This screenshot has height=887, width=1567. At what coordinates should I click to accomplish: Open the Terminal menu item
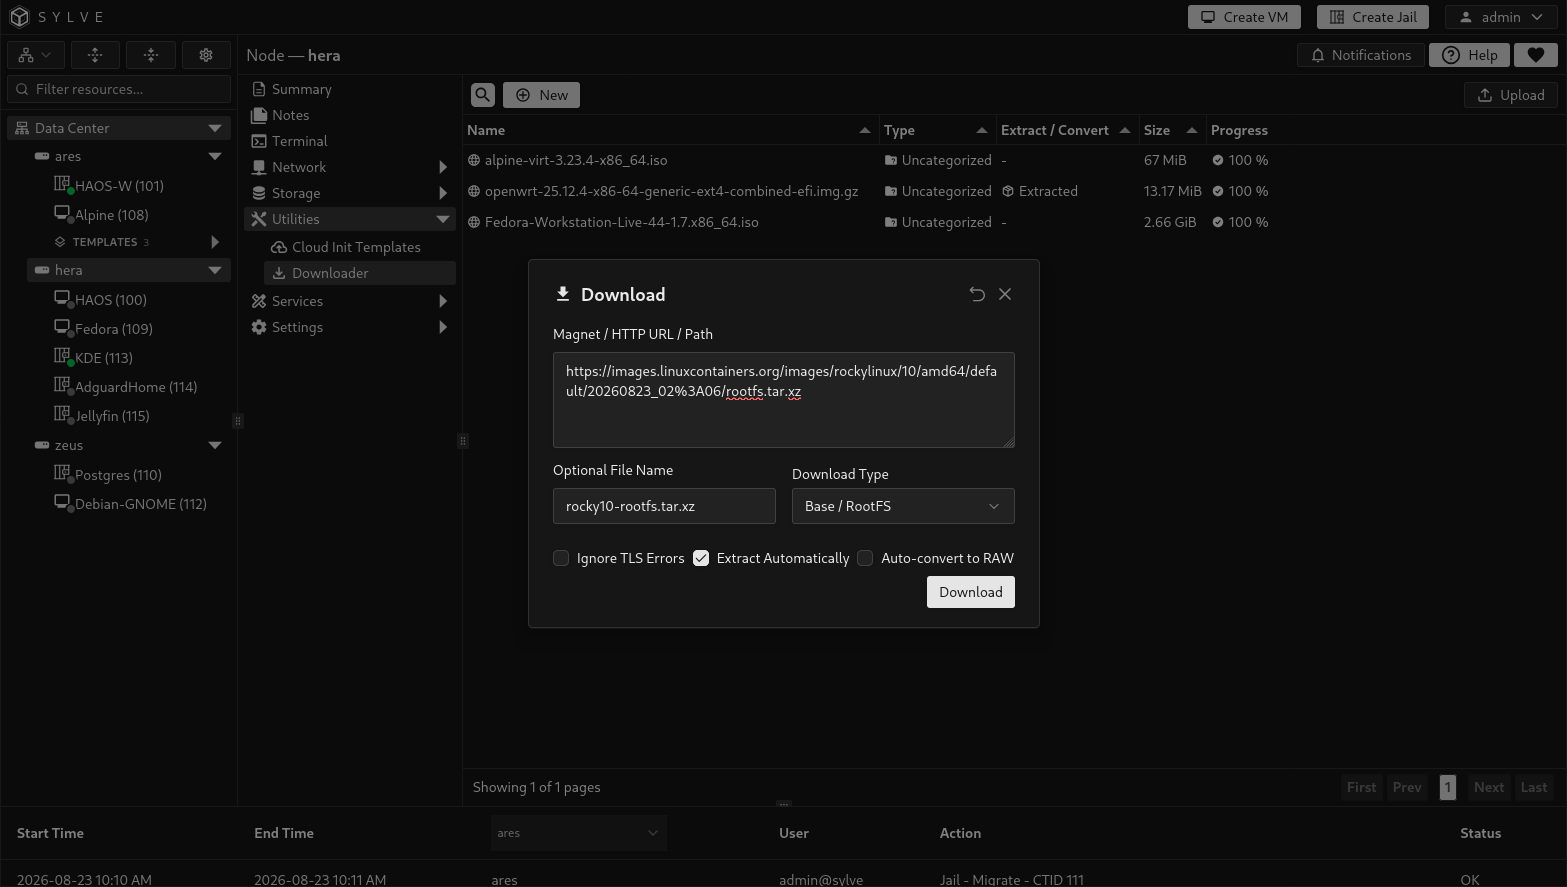pyautogui.click(x=350, y=141)
